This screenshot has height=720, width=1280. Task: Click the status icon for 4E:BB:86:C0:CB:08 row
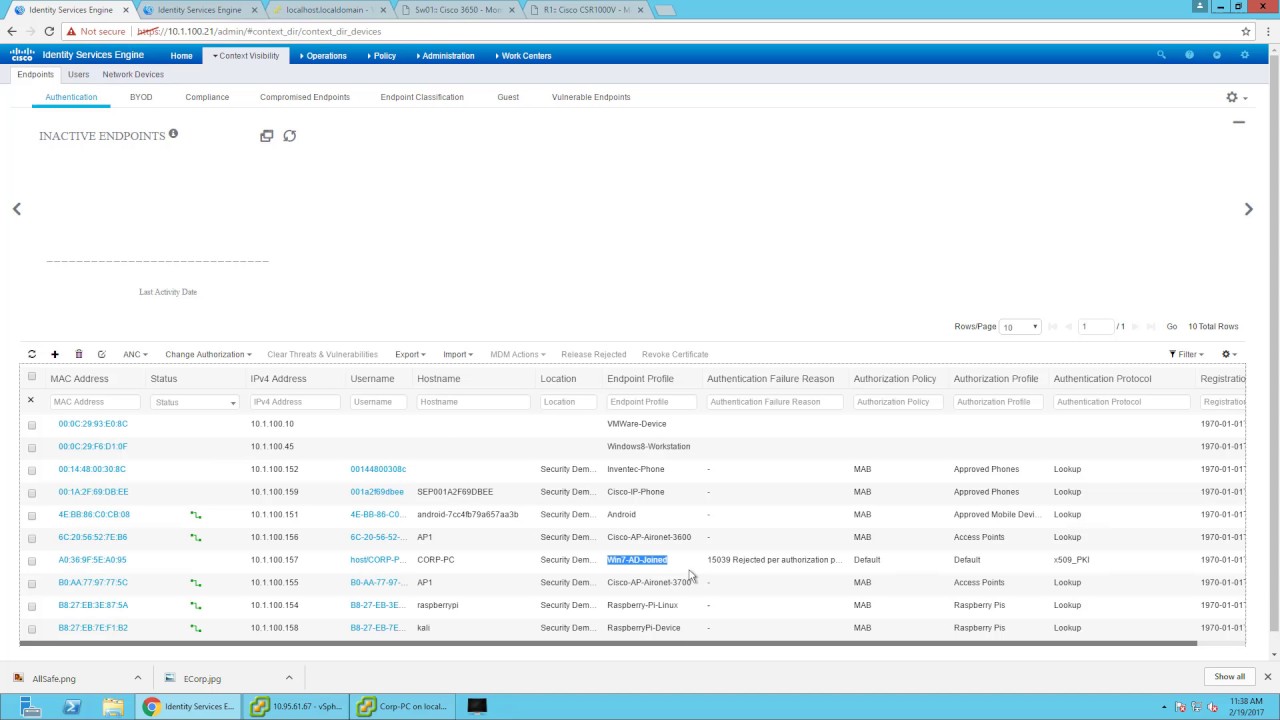tap(196, 515)
